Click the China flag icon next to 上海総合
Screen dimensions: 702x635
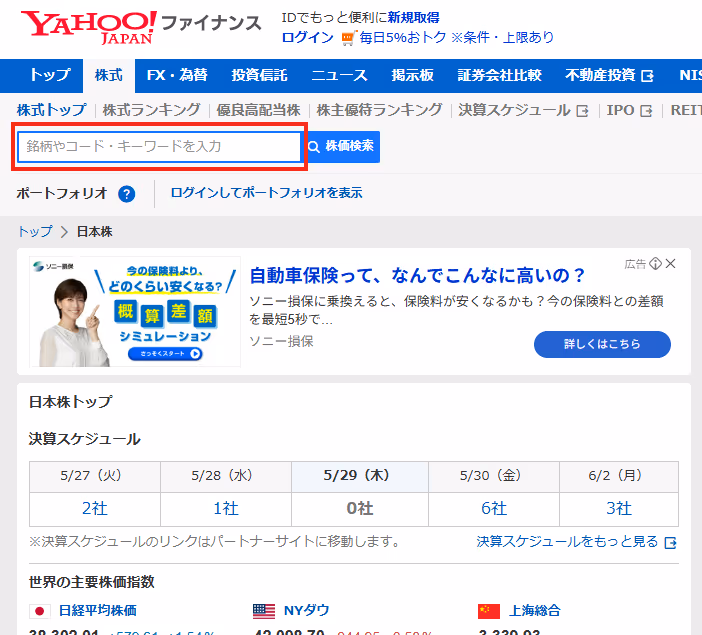(x=488, y=611)
